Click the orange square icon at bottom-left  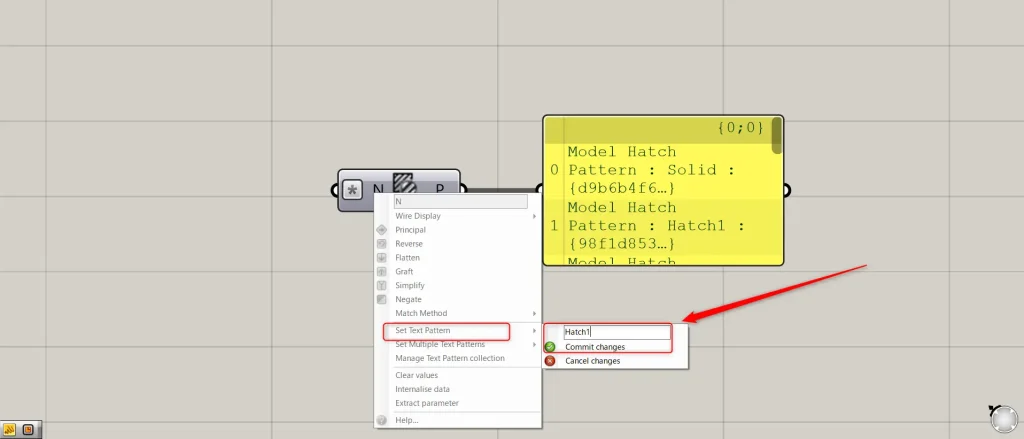[x=28, y=429]
